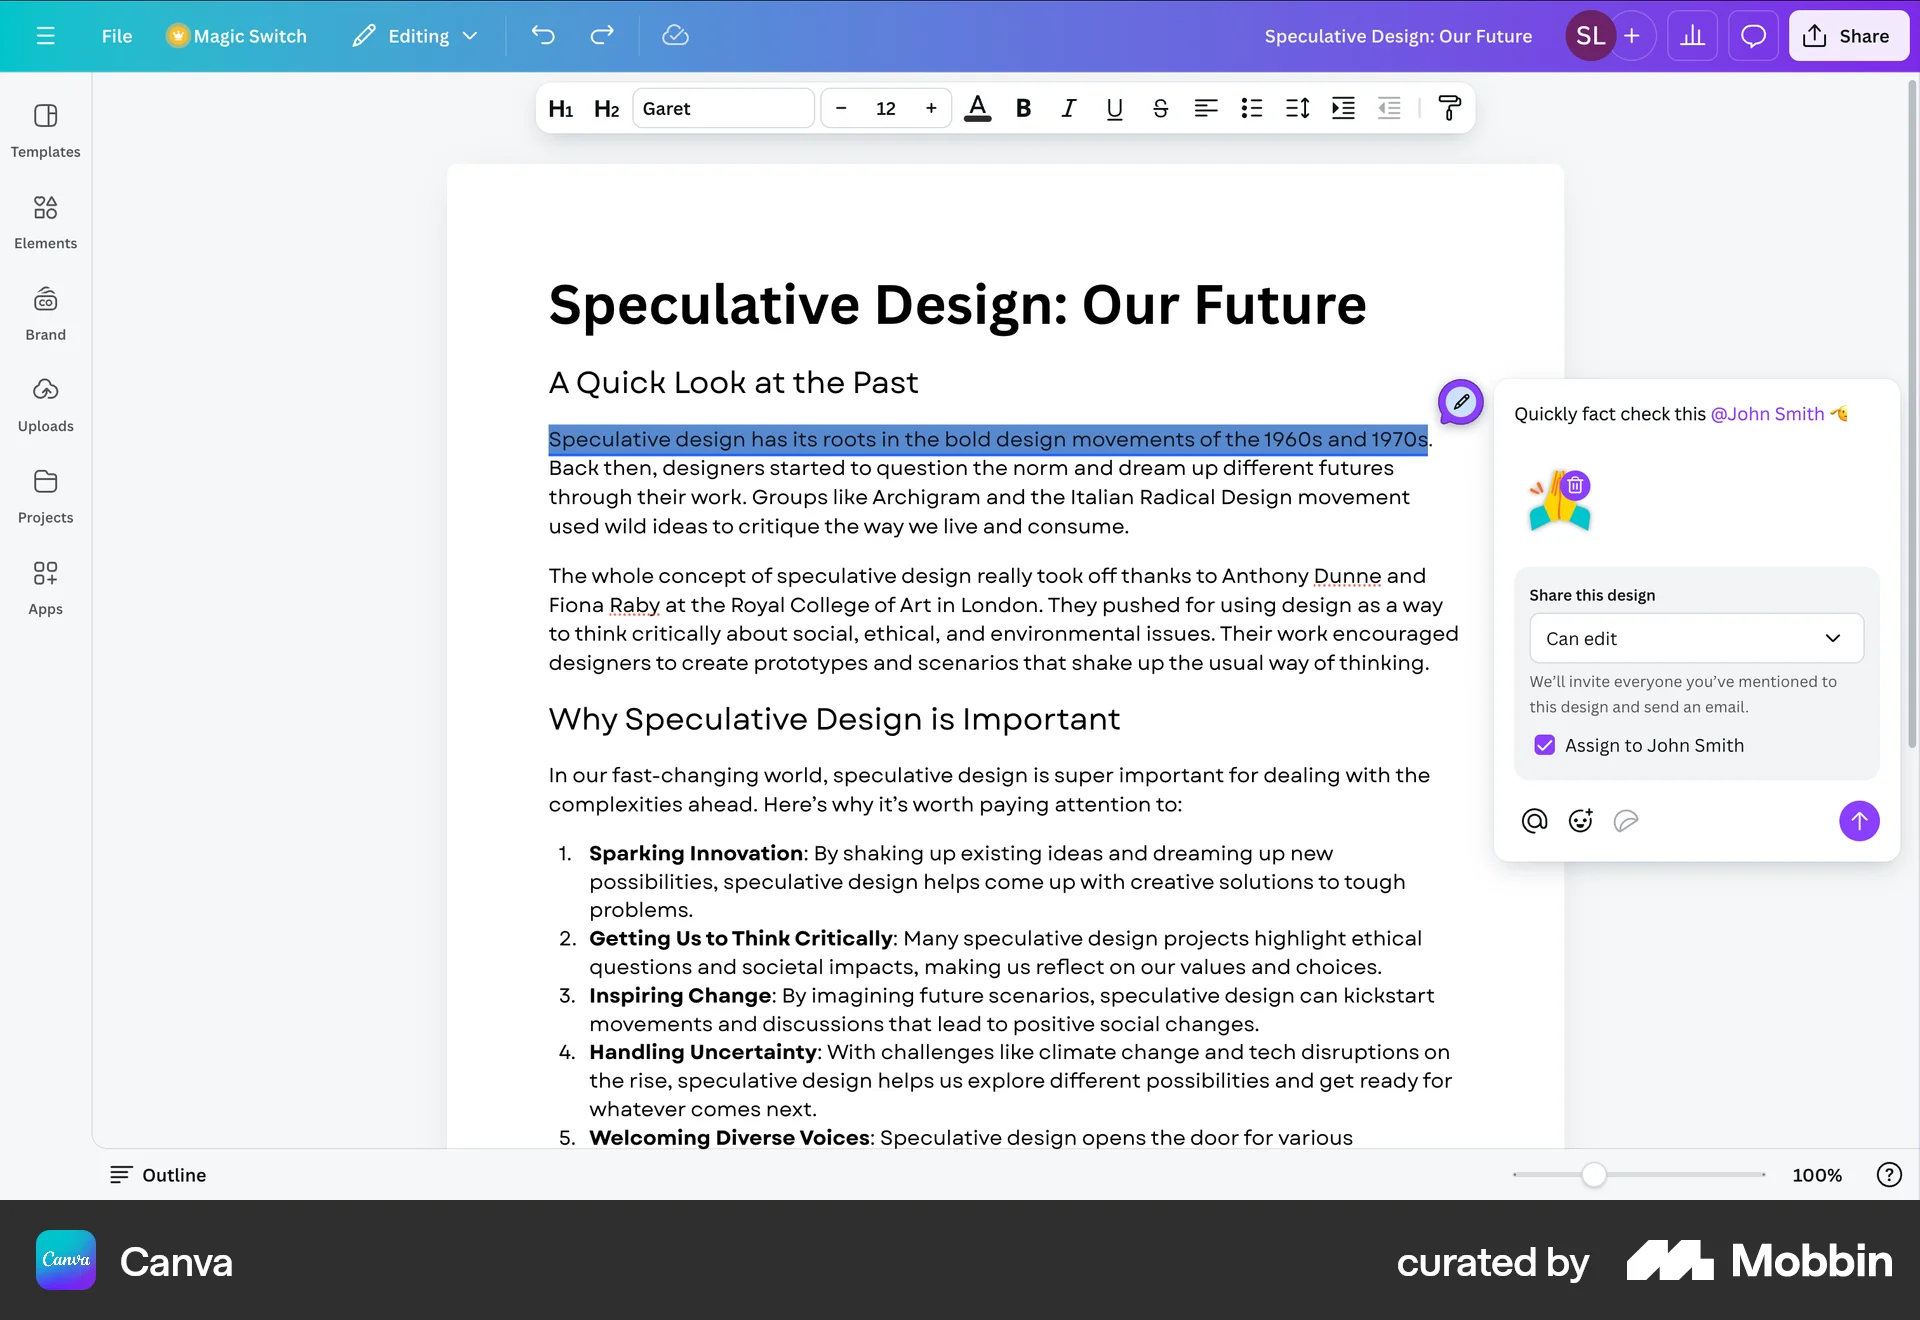Insert an emoji into the comment
The image size is (1920, 1320).
1580,820
